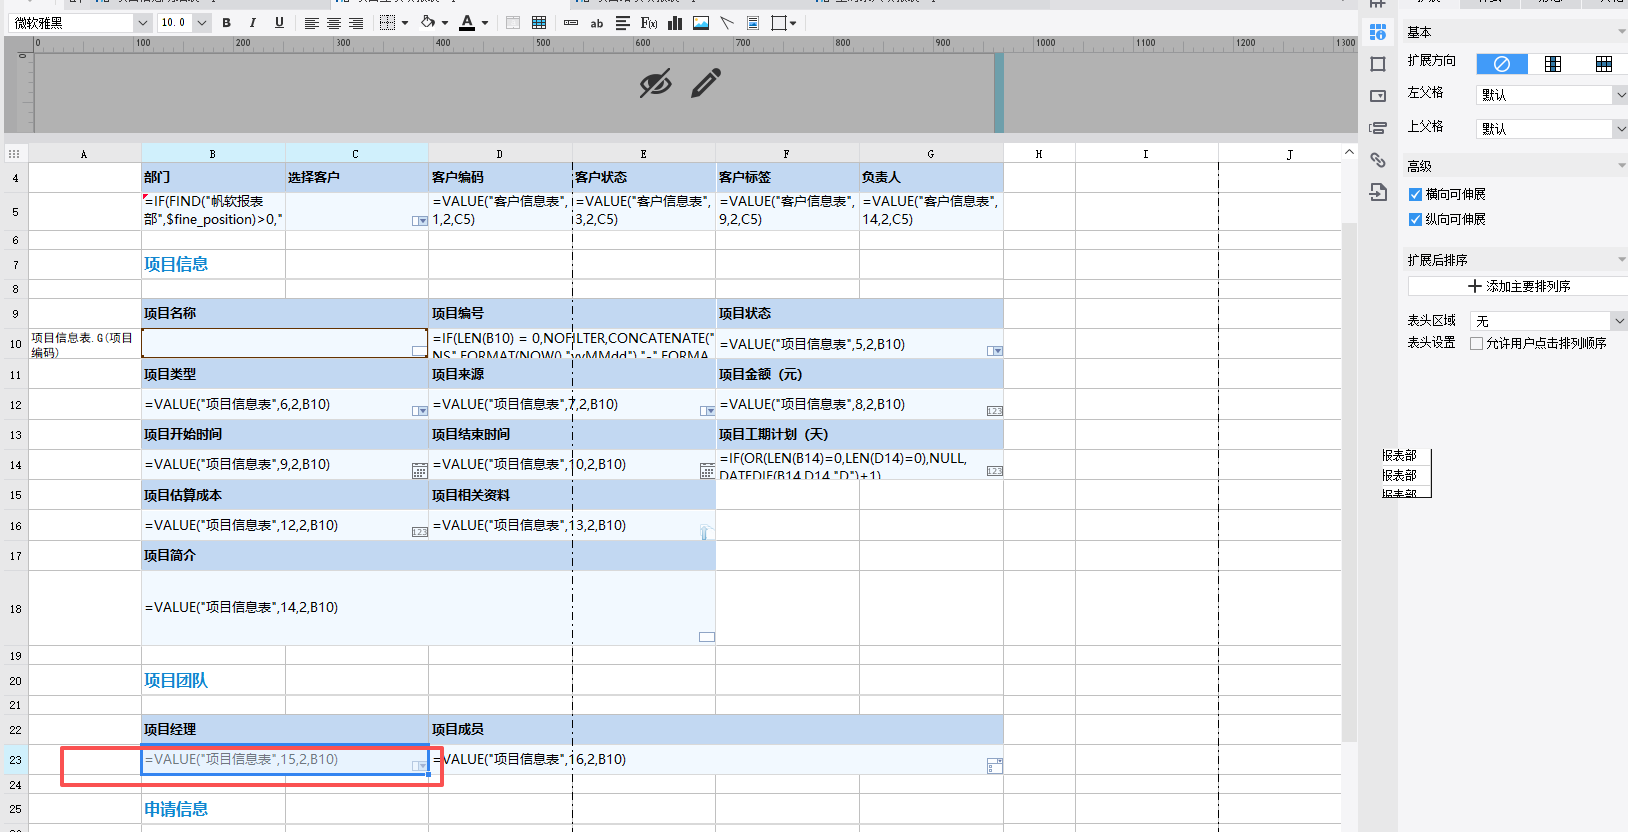Select the 申请信息 section title cell
The width and height of the screenshot is (1628, 832).
(213, 810)
